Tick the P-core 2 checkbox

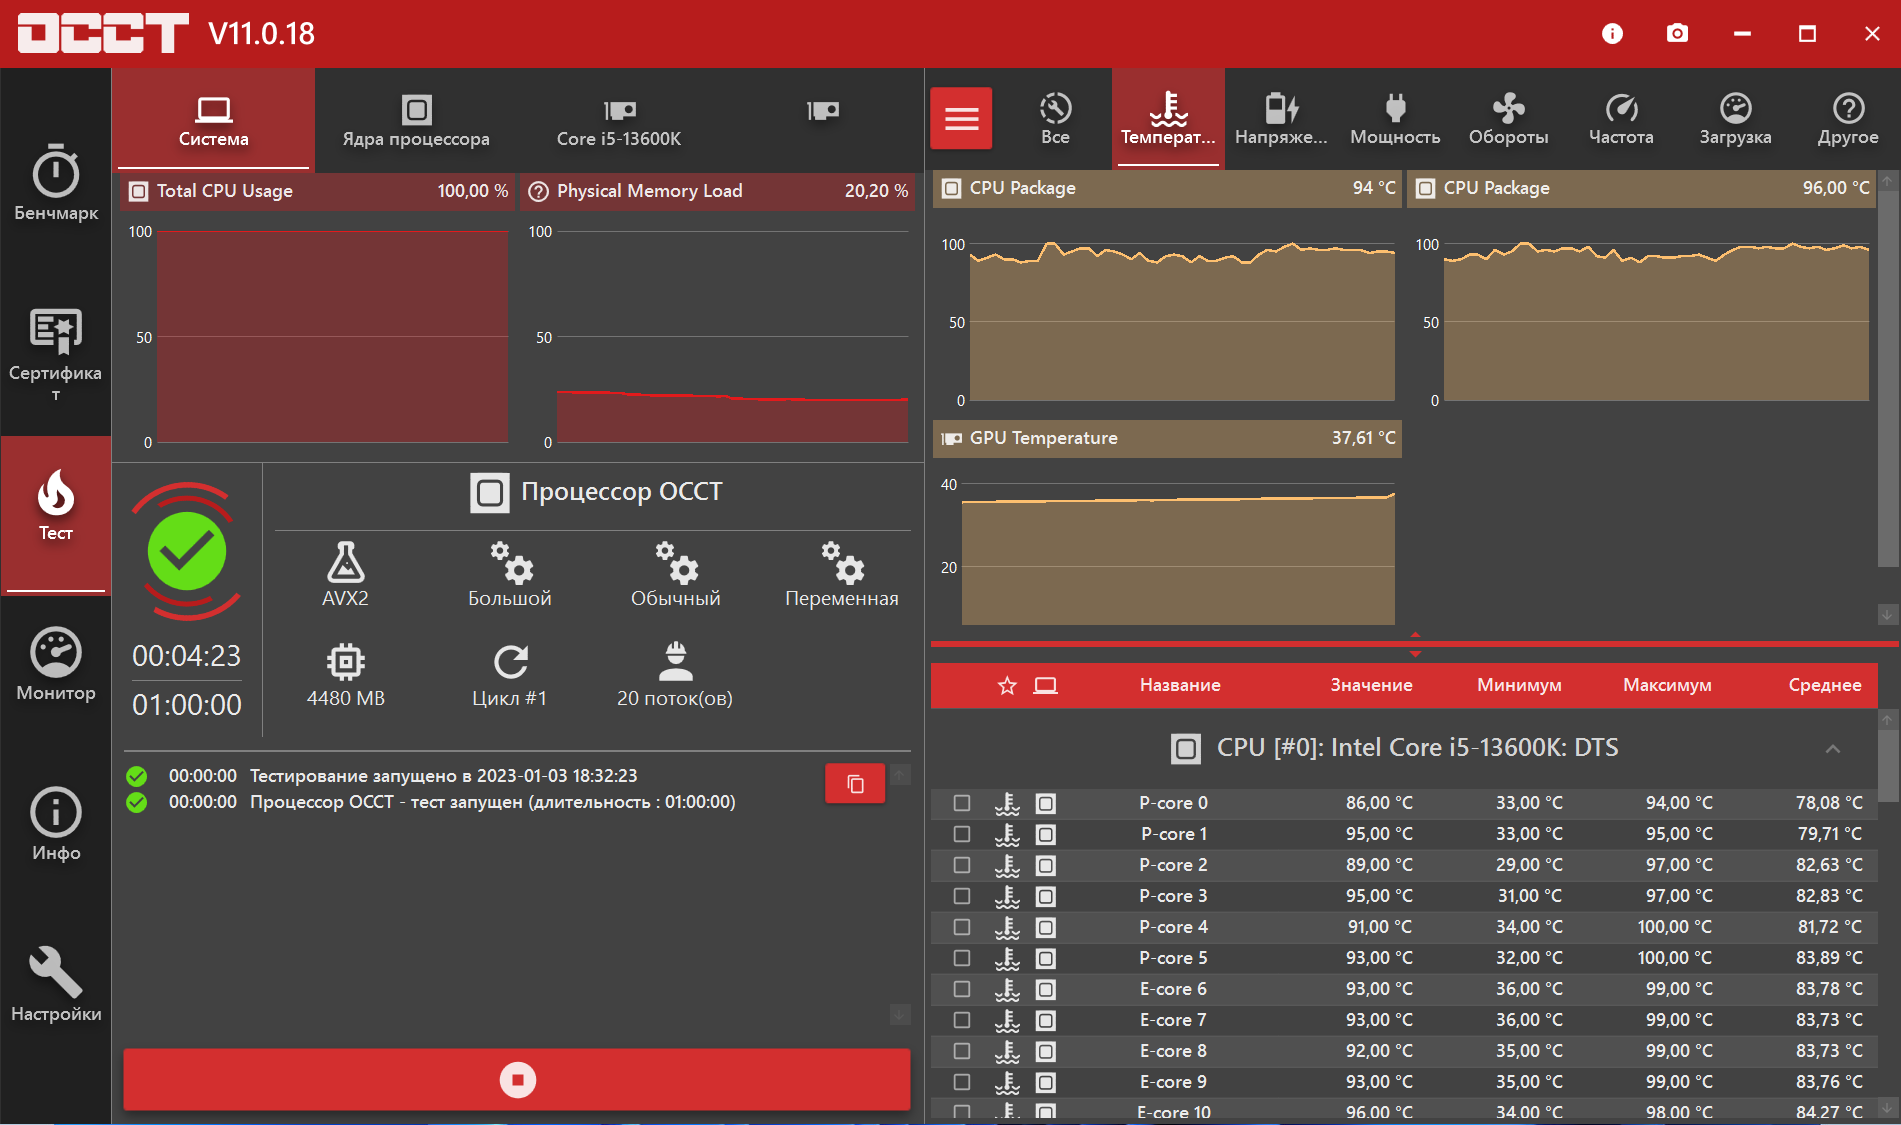coord(962,865)
